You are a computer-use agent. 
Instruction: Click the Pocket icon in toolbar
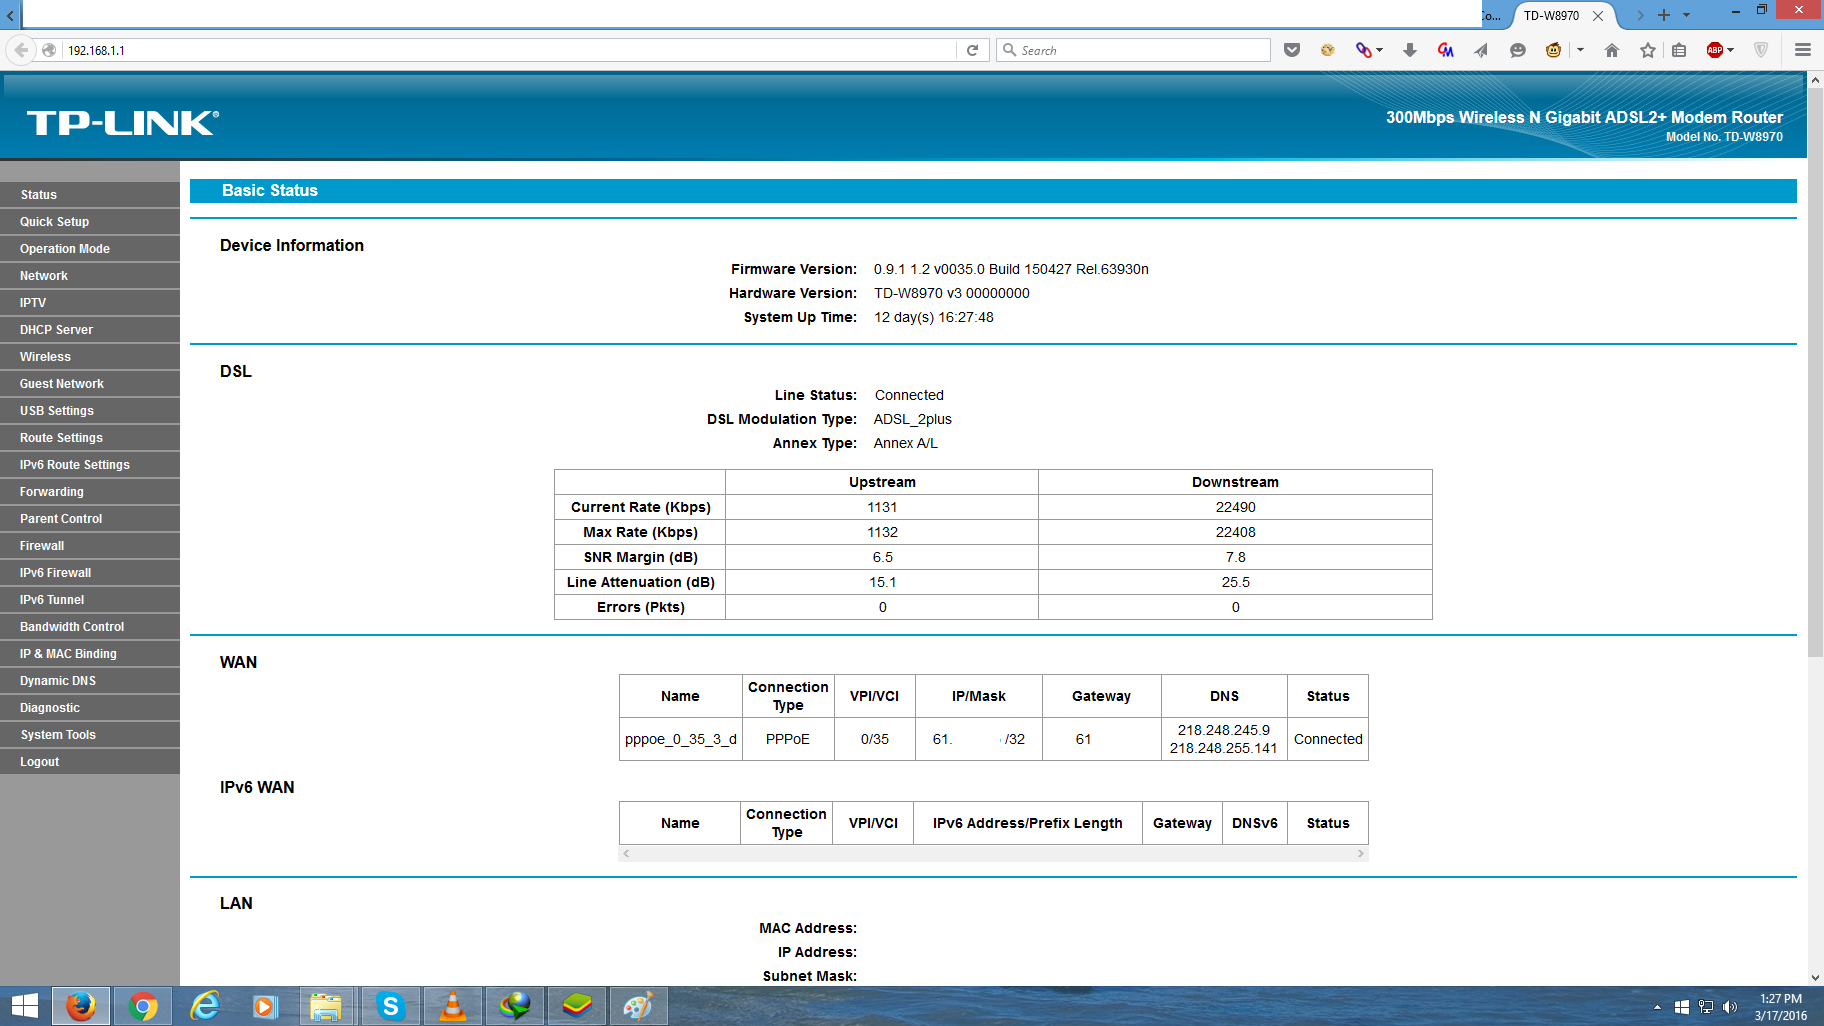click(1292, 50)
